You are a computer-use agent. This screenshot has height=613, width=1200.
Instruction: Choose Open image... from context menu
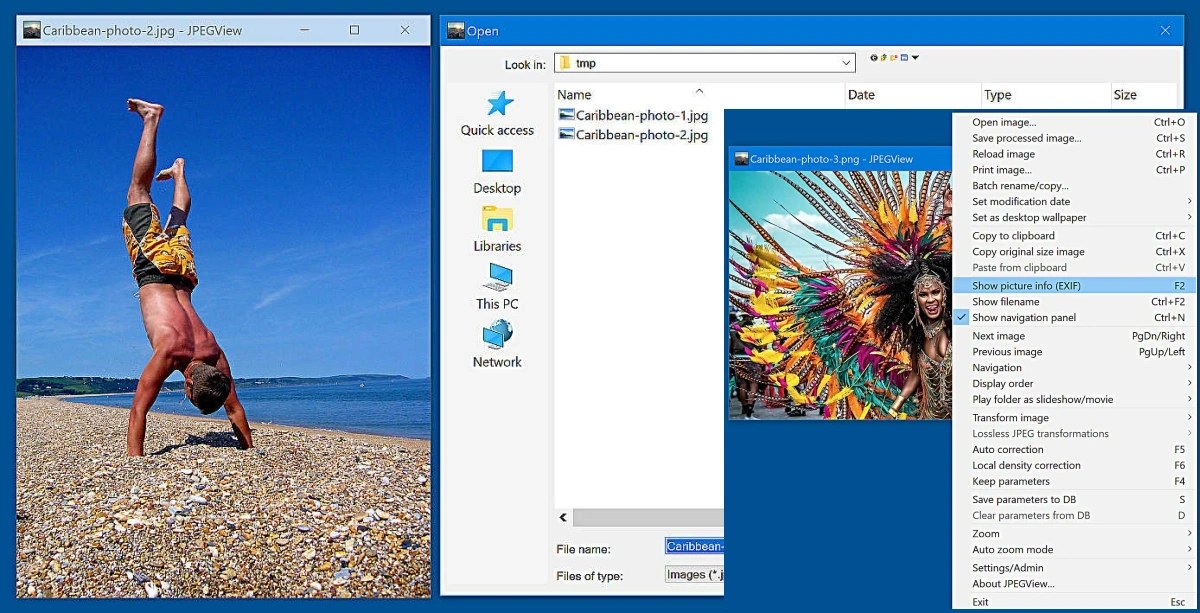[x=1004, y=123]
